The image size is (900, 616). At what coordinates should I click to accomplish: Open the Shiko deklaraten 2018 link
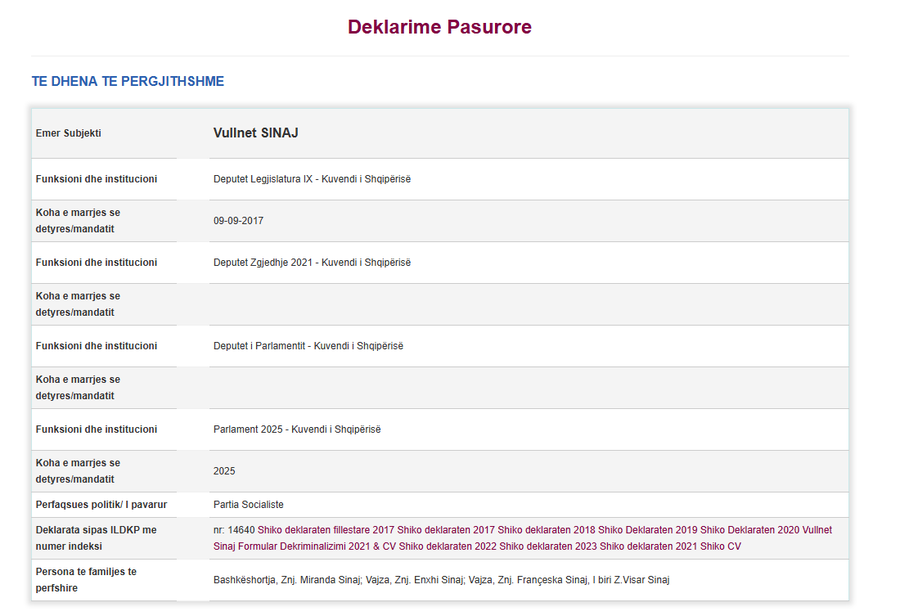coord(546,530)
